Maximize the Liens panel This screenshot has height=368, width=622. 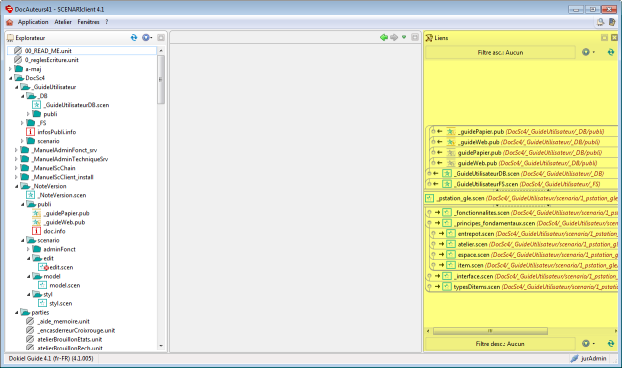point(604,38)
